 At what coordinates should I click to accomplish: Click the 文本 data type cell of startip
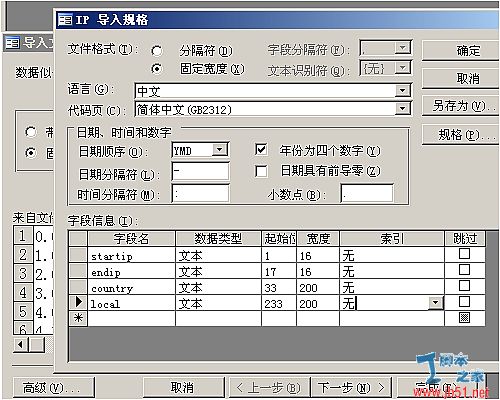(218, 255)
